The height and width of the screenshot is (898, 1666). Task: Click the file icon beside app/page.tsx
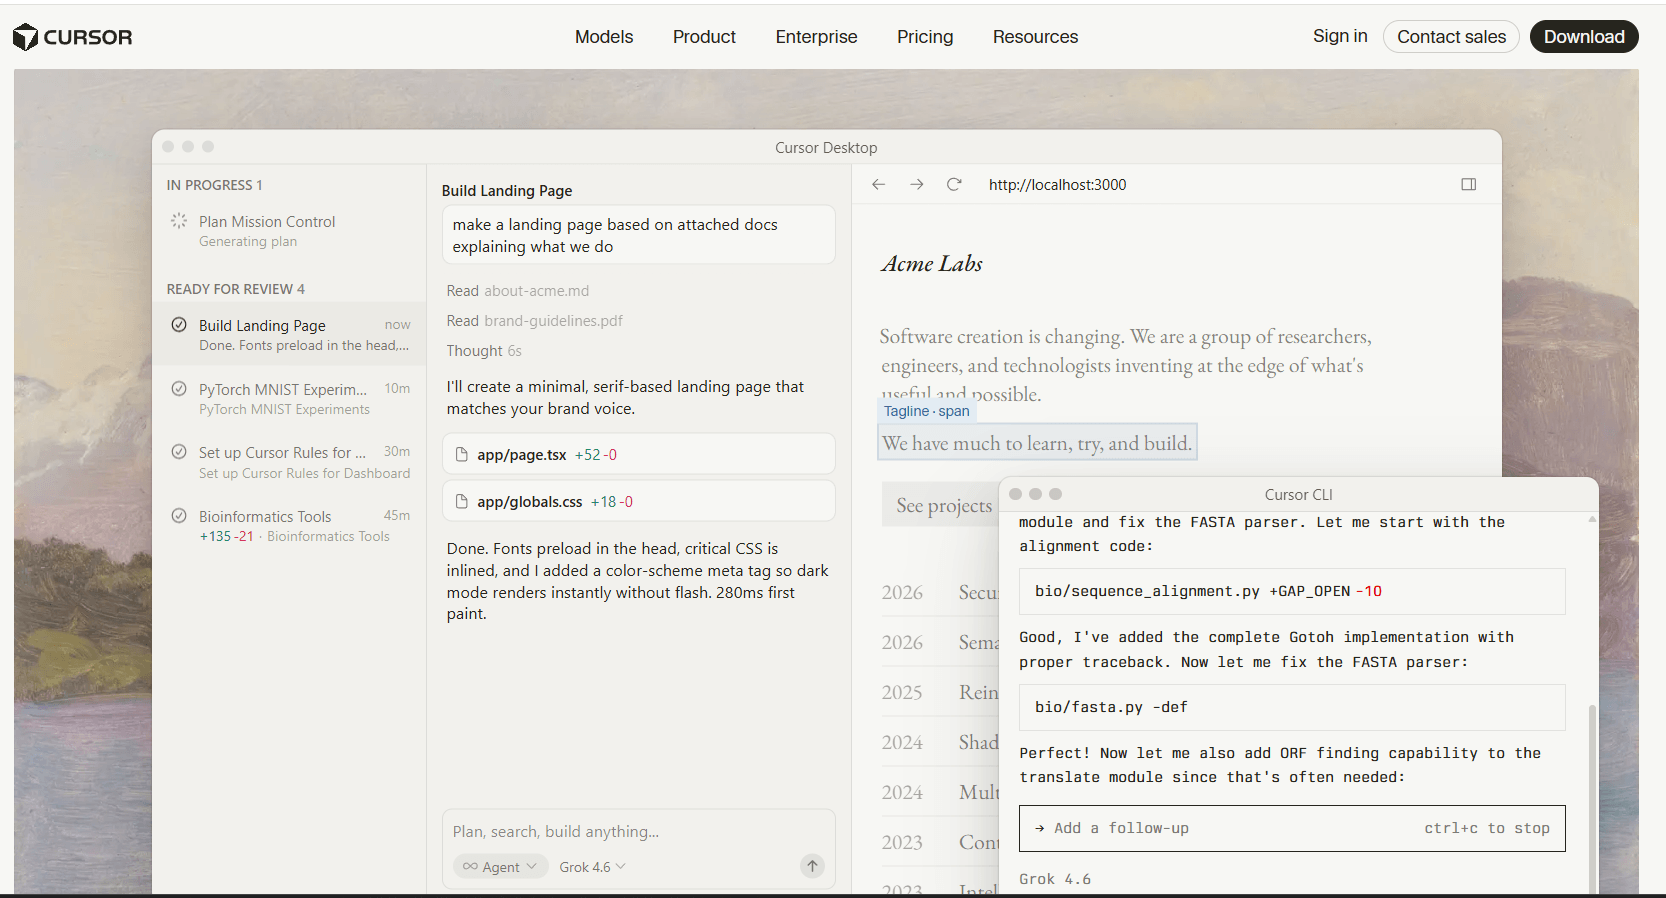462,454
